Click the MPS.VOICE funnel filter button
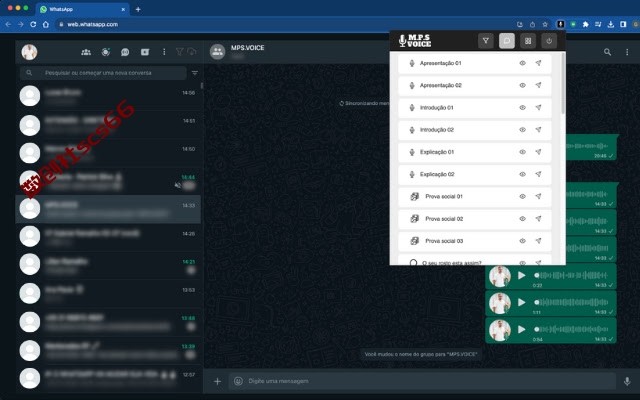 click(x=486, y=41)
